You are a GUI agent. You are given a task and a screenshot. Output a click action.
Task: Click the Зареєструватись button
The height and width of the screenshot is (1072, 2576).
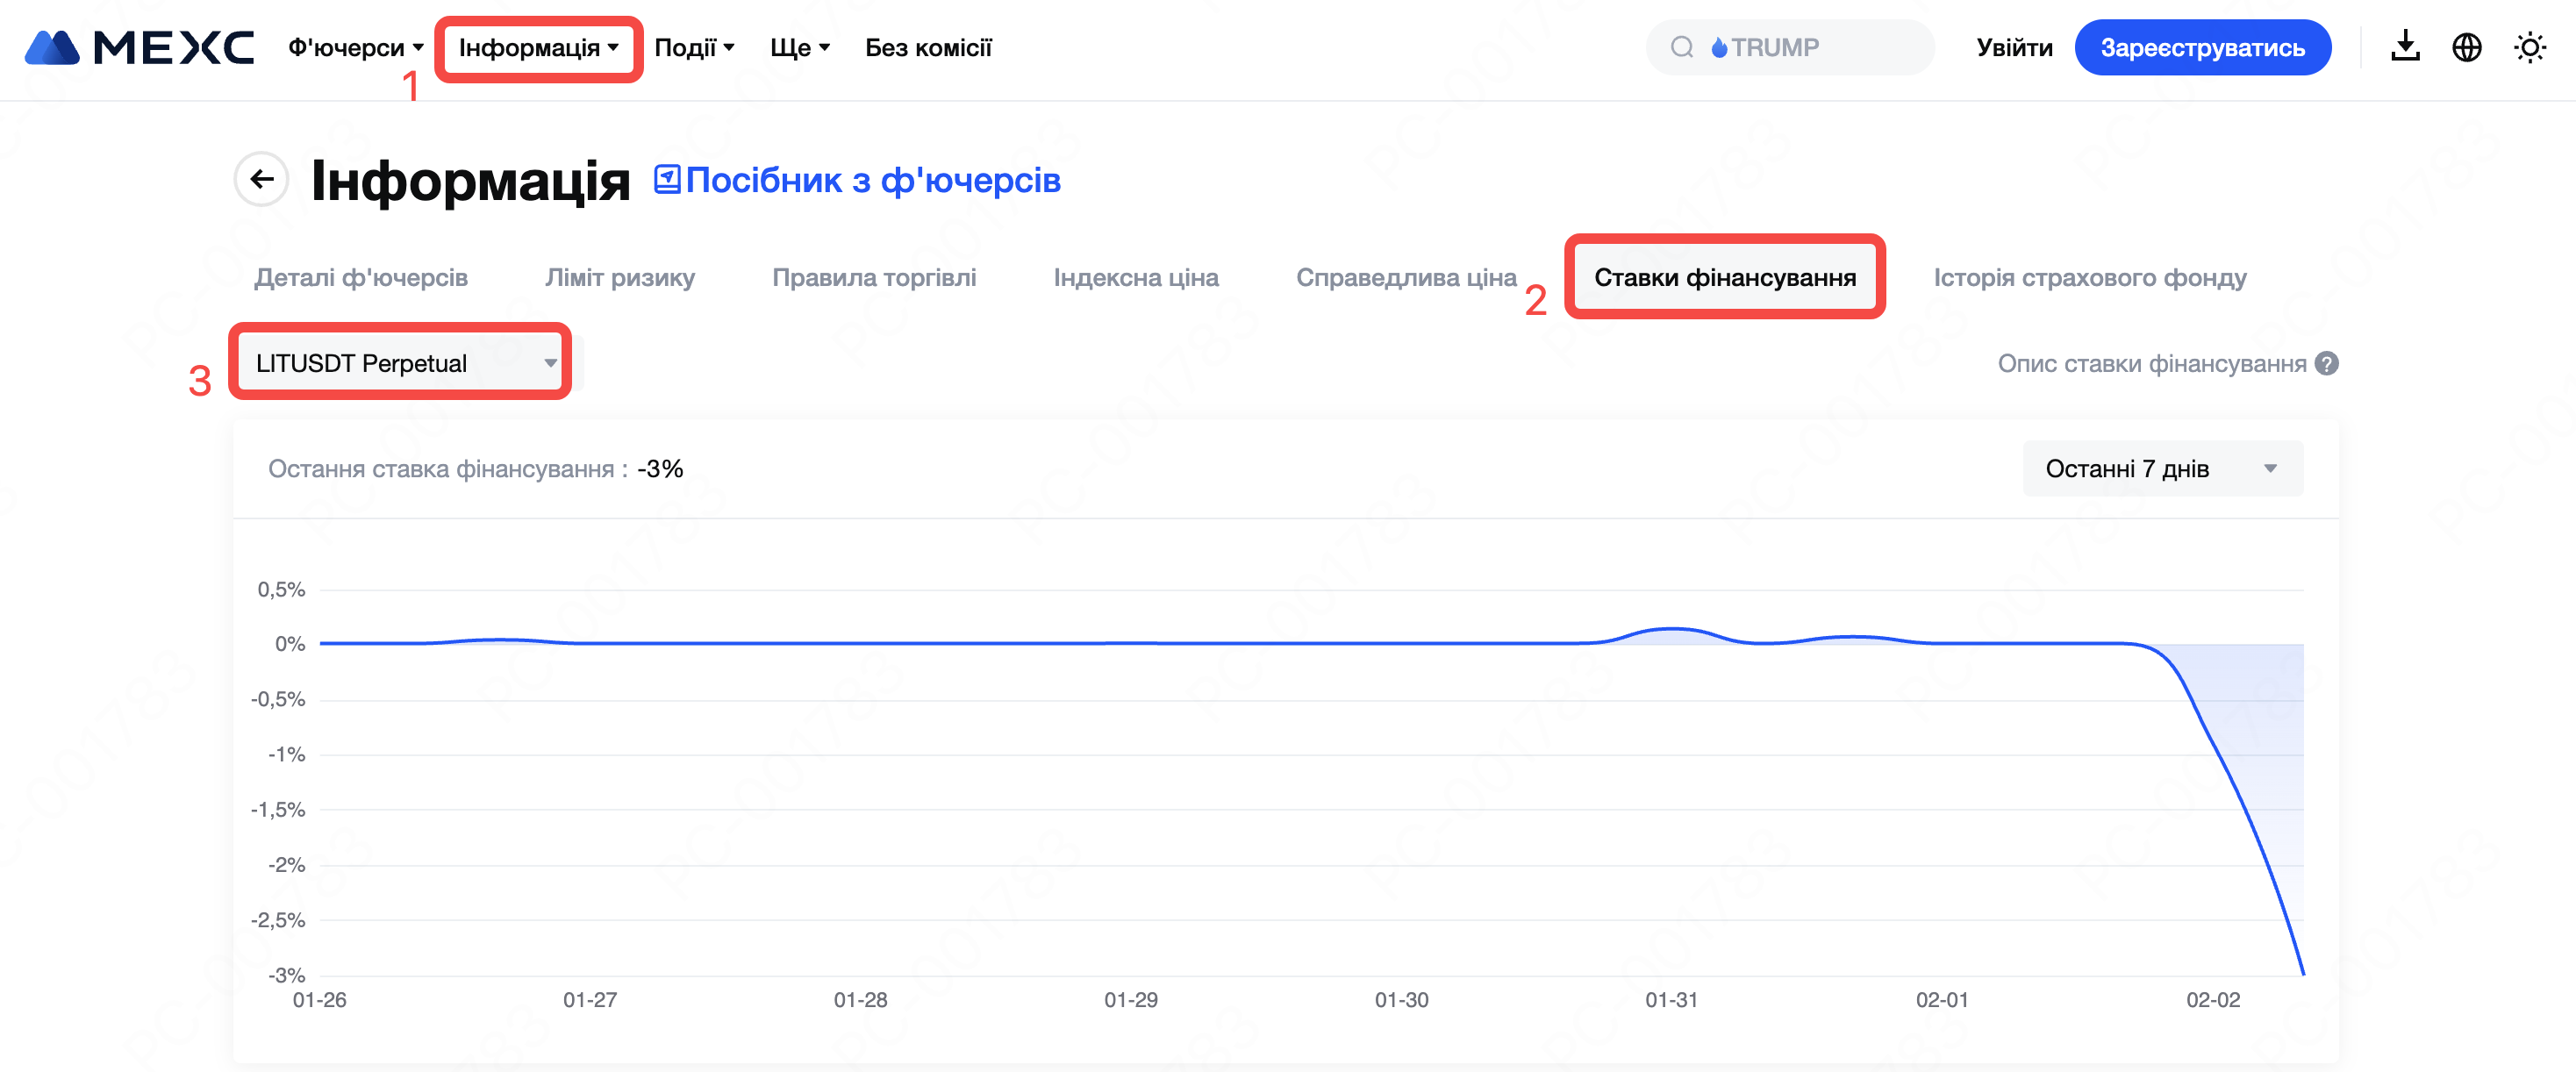pyautogui.click(x=2202, y=47)
